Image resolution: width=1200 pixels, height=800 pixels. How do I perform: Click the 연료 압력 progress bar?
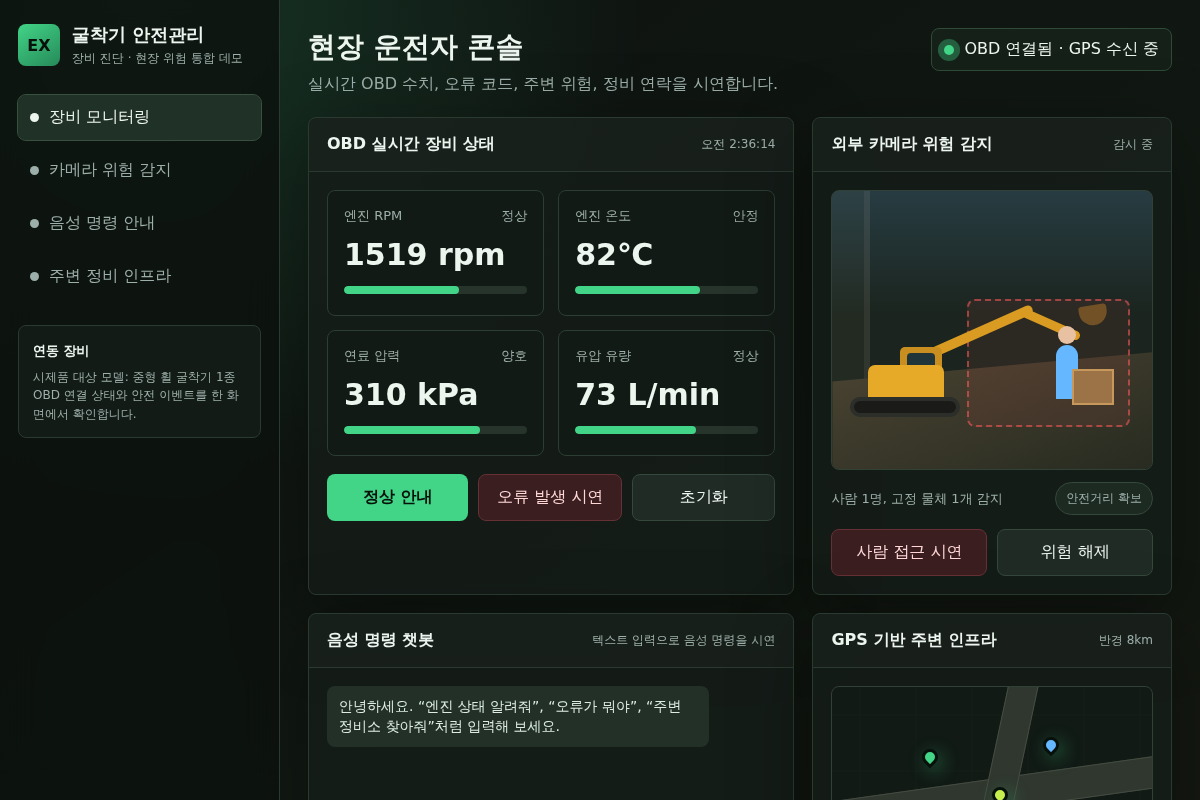tap(435, 430)
